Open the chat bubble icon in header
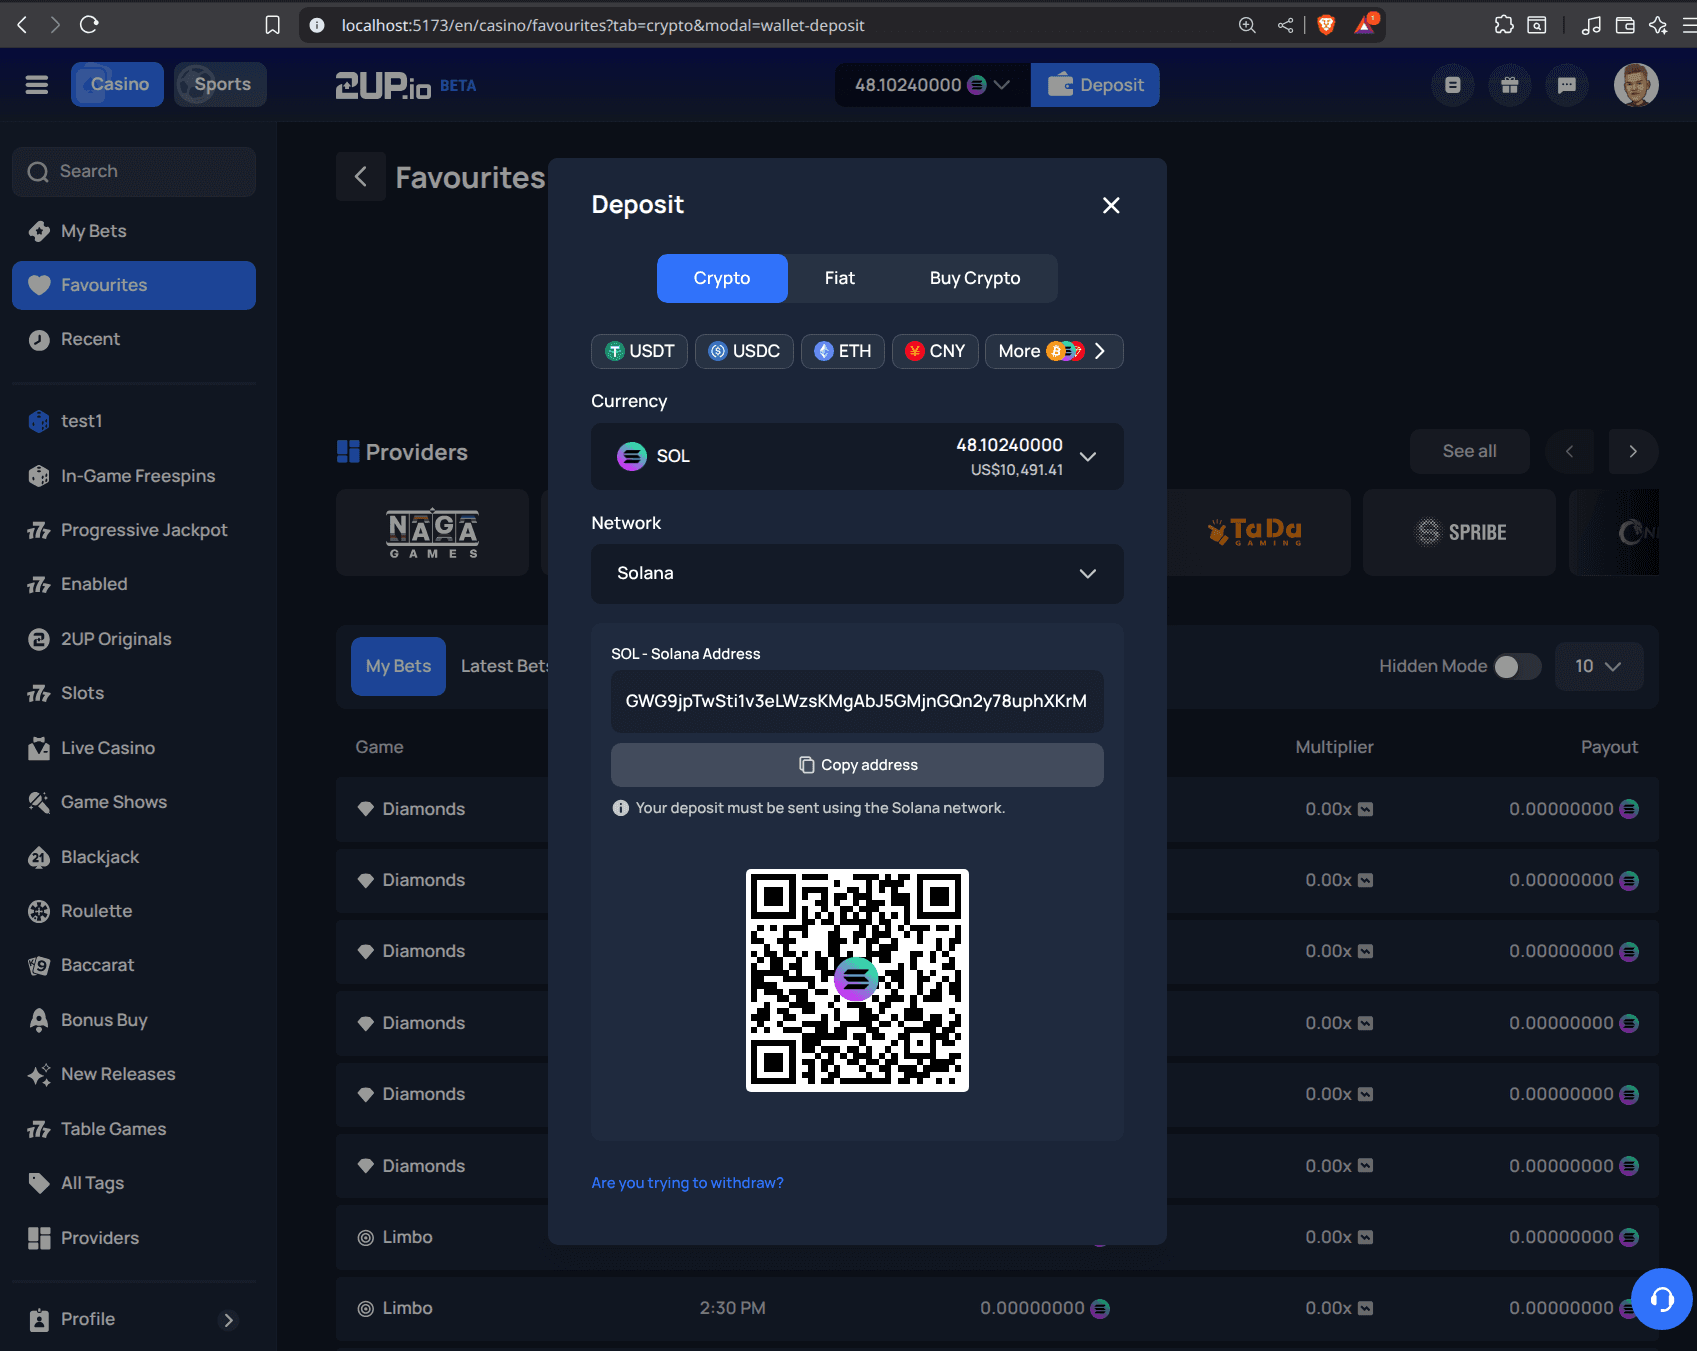This screenshot has width=1697, height=1351. (1566, 85)
